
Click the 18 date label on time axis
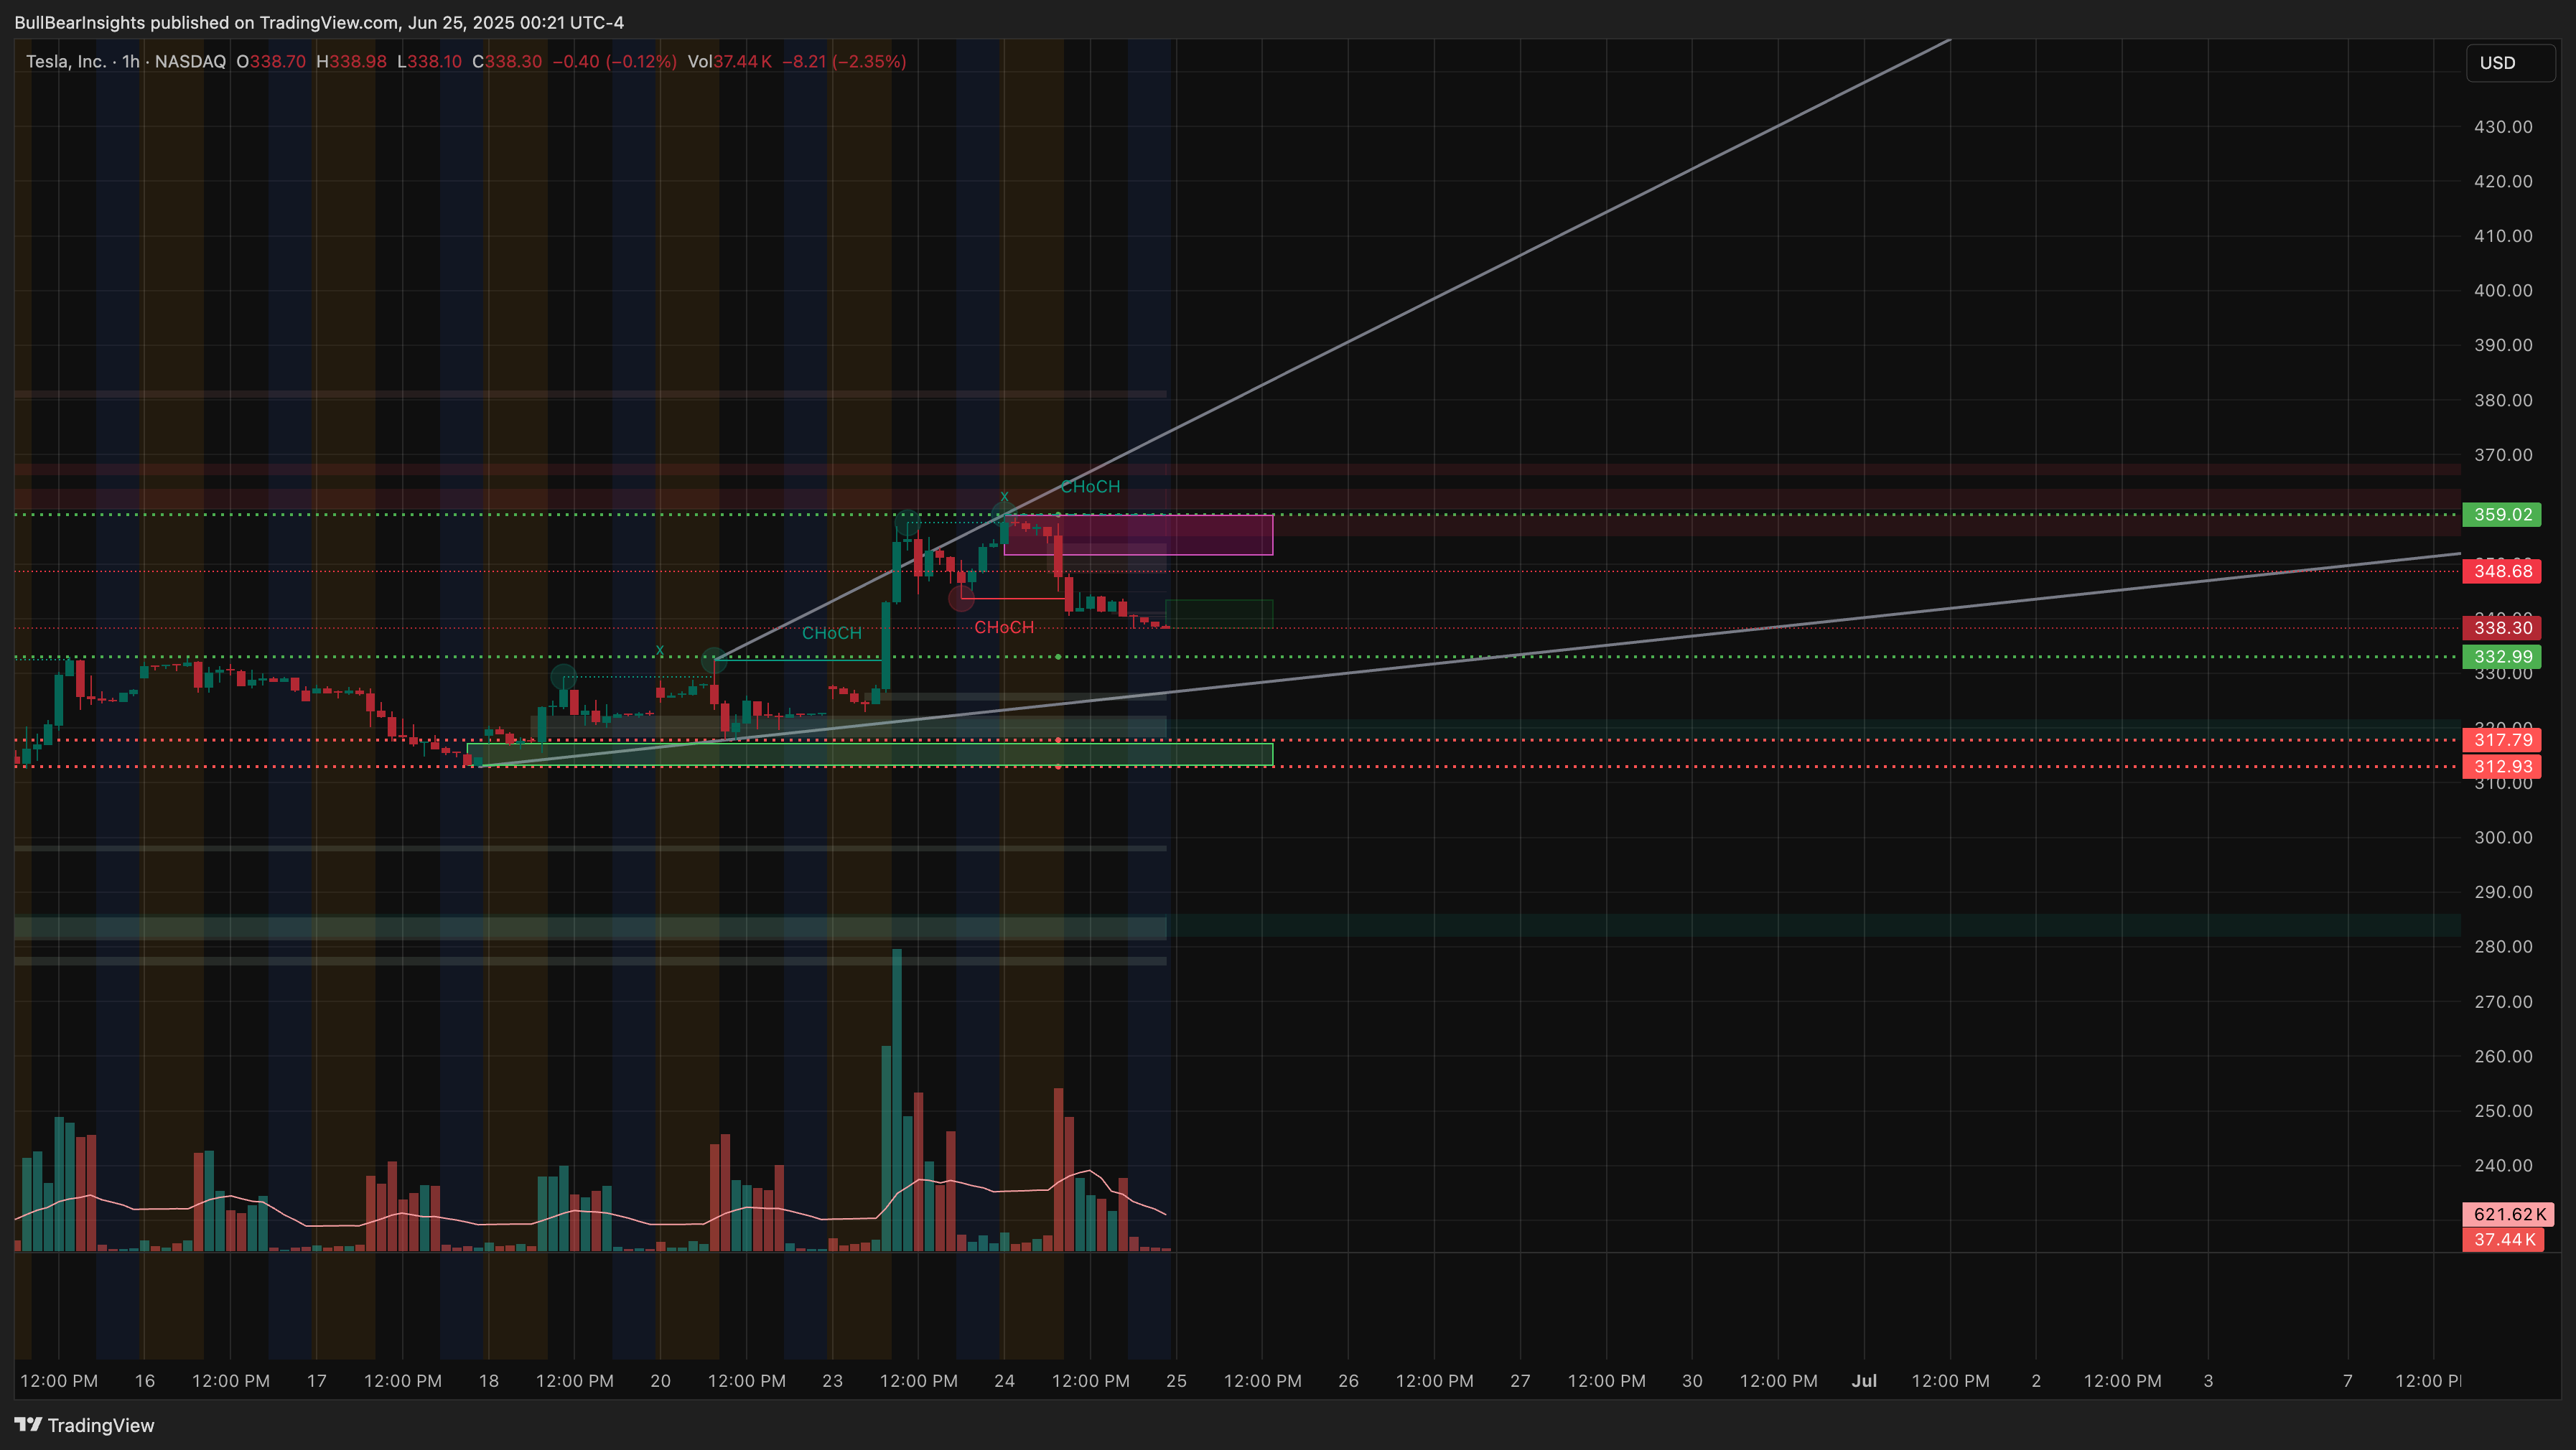pyautogui.click(x=489, y=1381)
